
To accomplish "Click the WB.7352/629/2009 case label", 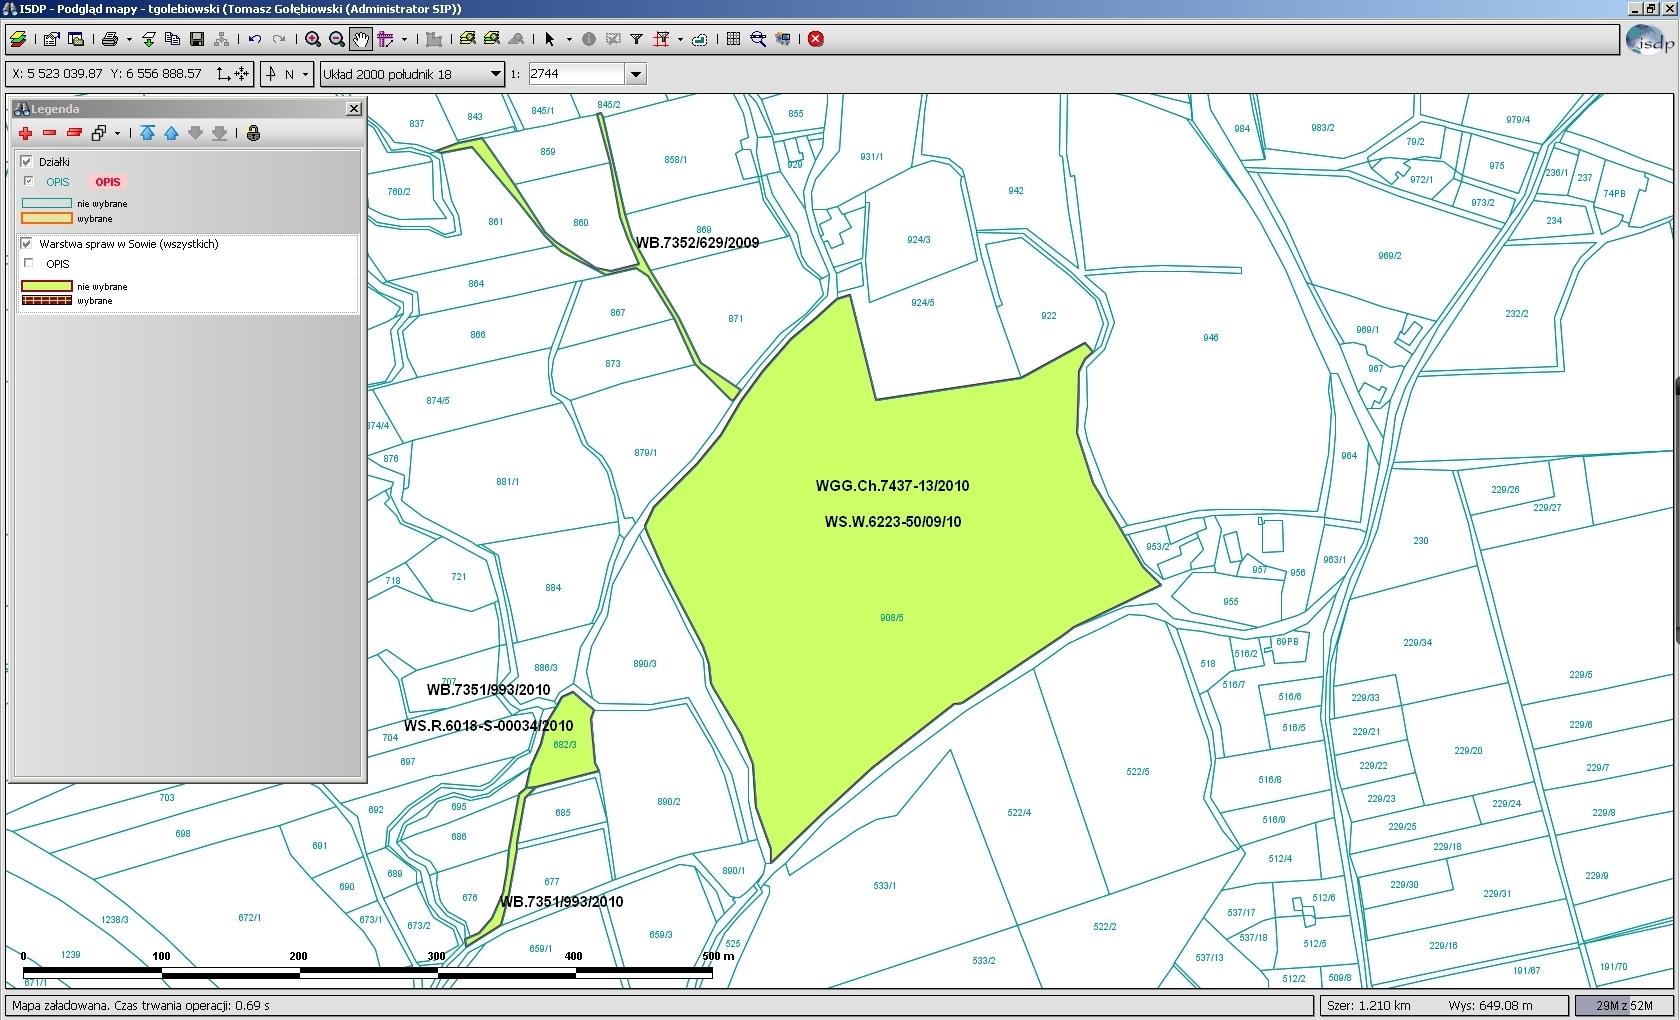I will (698, 243).
